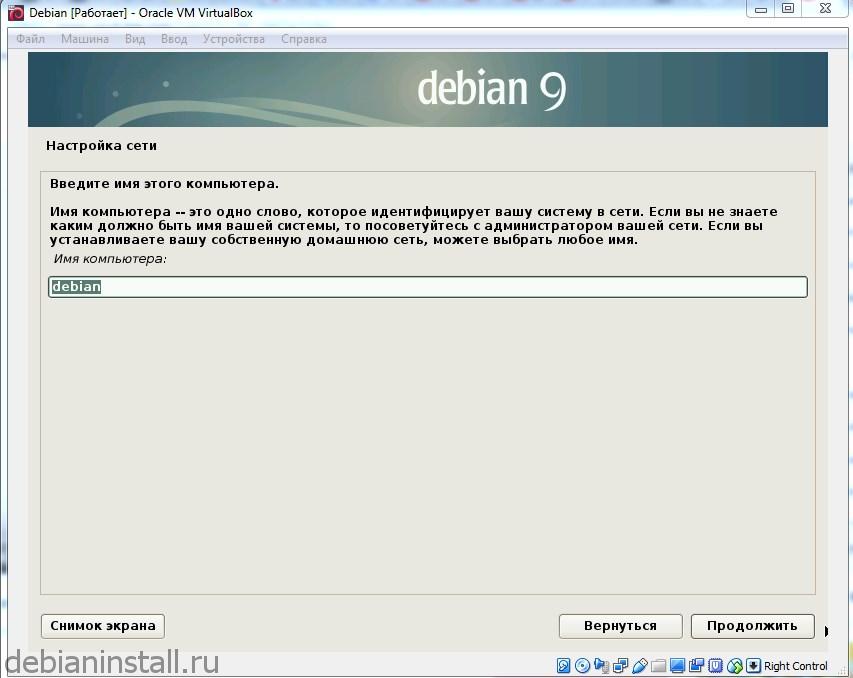Click the VirtualBox icon in the title bar
The image size is (853, 678).
click(x=13, y=12)
